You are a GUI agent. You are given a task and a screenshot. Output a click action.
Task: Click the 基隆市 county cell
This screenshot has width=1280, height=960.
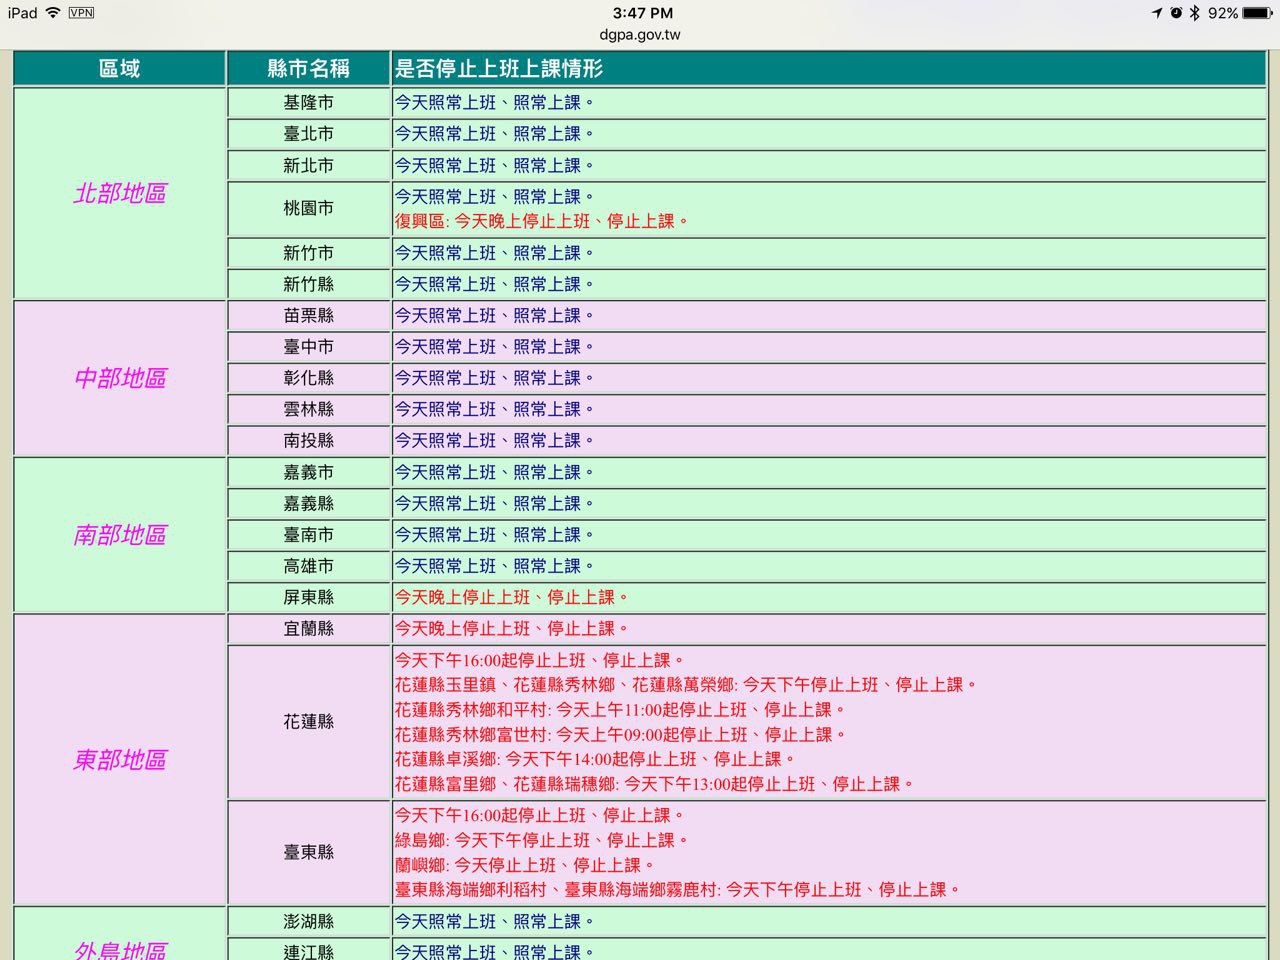point(308,103)
